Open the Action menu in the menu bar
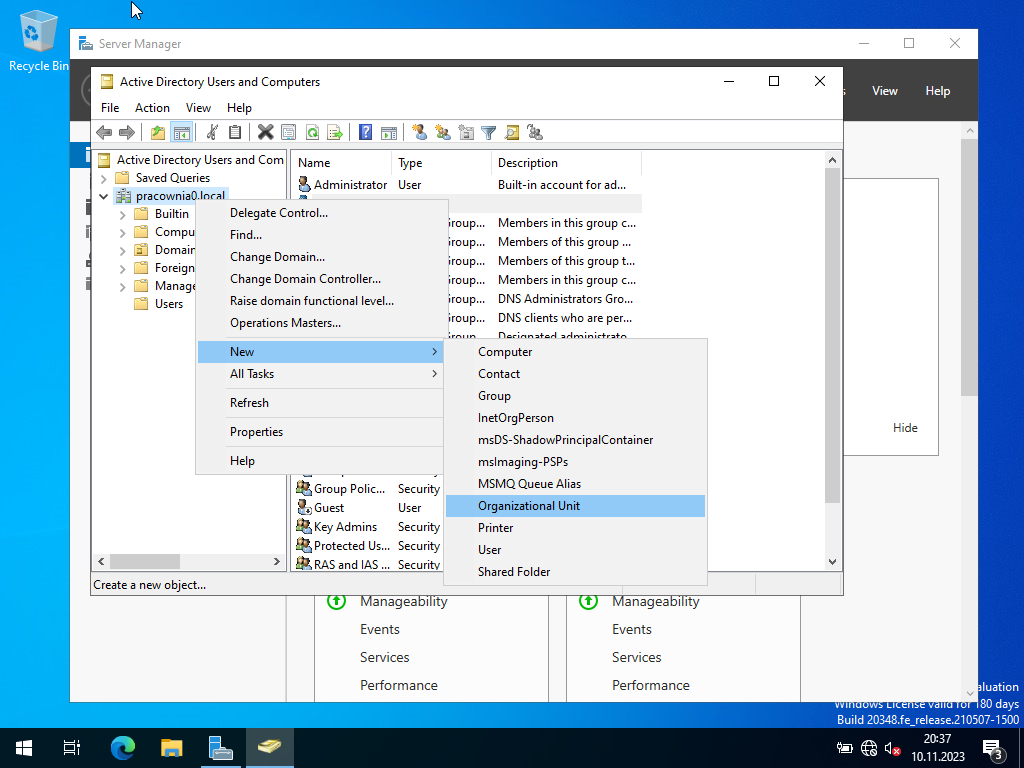This screenshot has width=1024, height=768. [x=152, y=108]
